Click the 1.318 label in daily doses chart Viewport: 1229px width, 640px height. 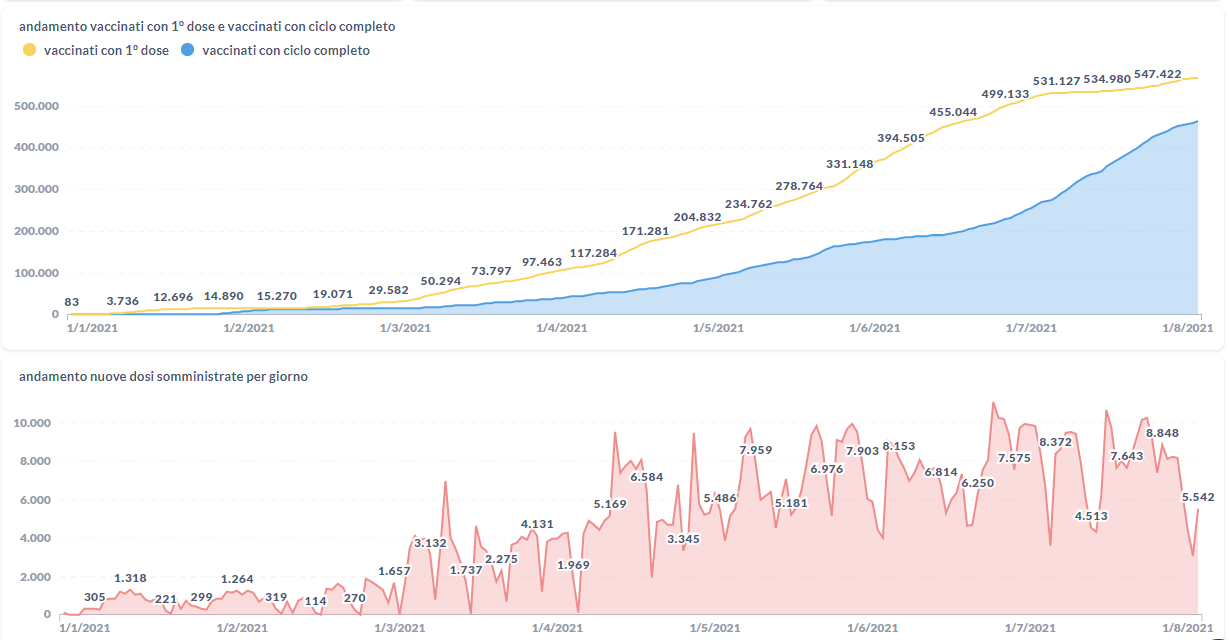pos(130,578)
